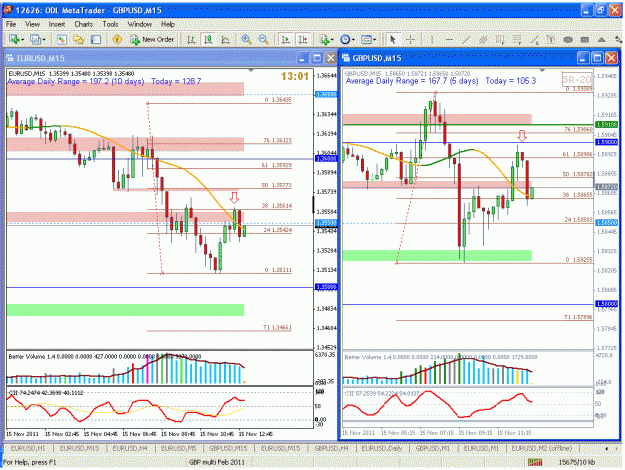Switch to the EURUSD,M5 chart tab

tap(179, 448)
